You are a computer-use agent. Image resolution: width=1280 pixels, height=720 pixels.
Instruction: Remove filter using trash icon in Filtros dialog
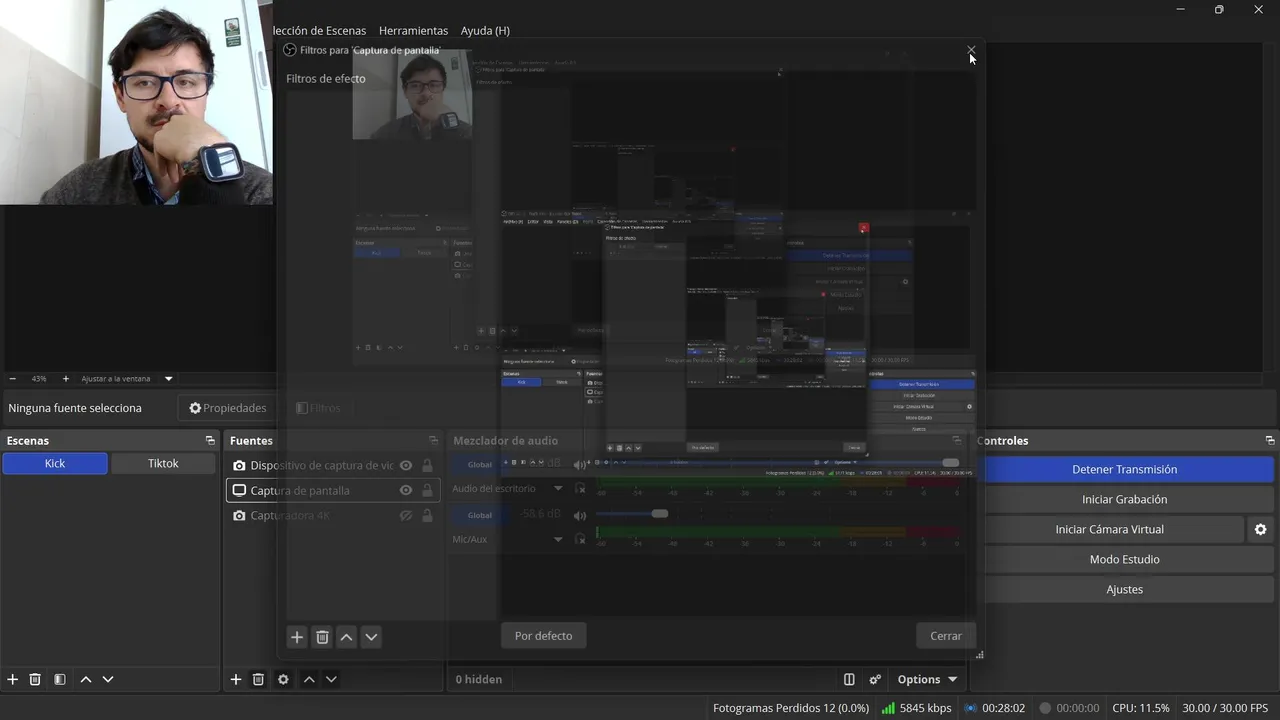pyautogui.click(x=322, y=637)
